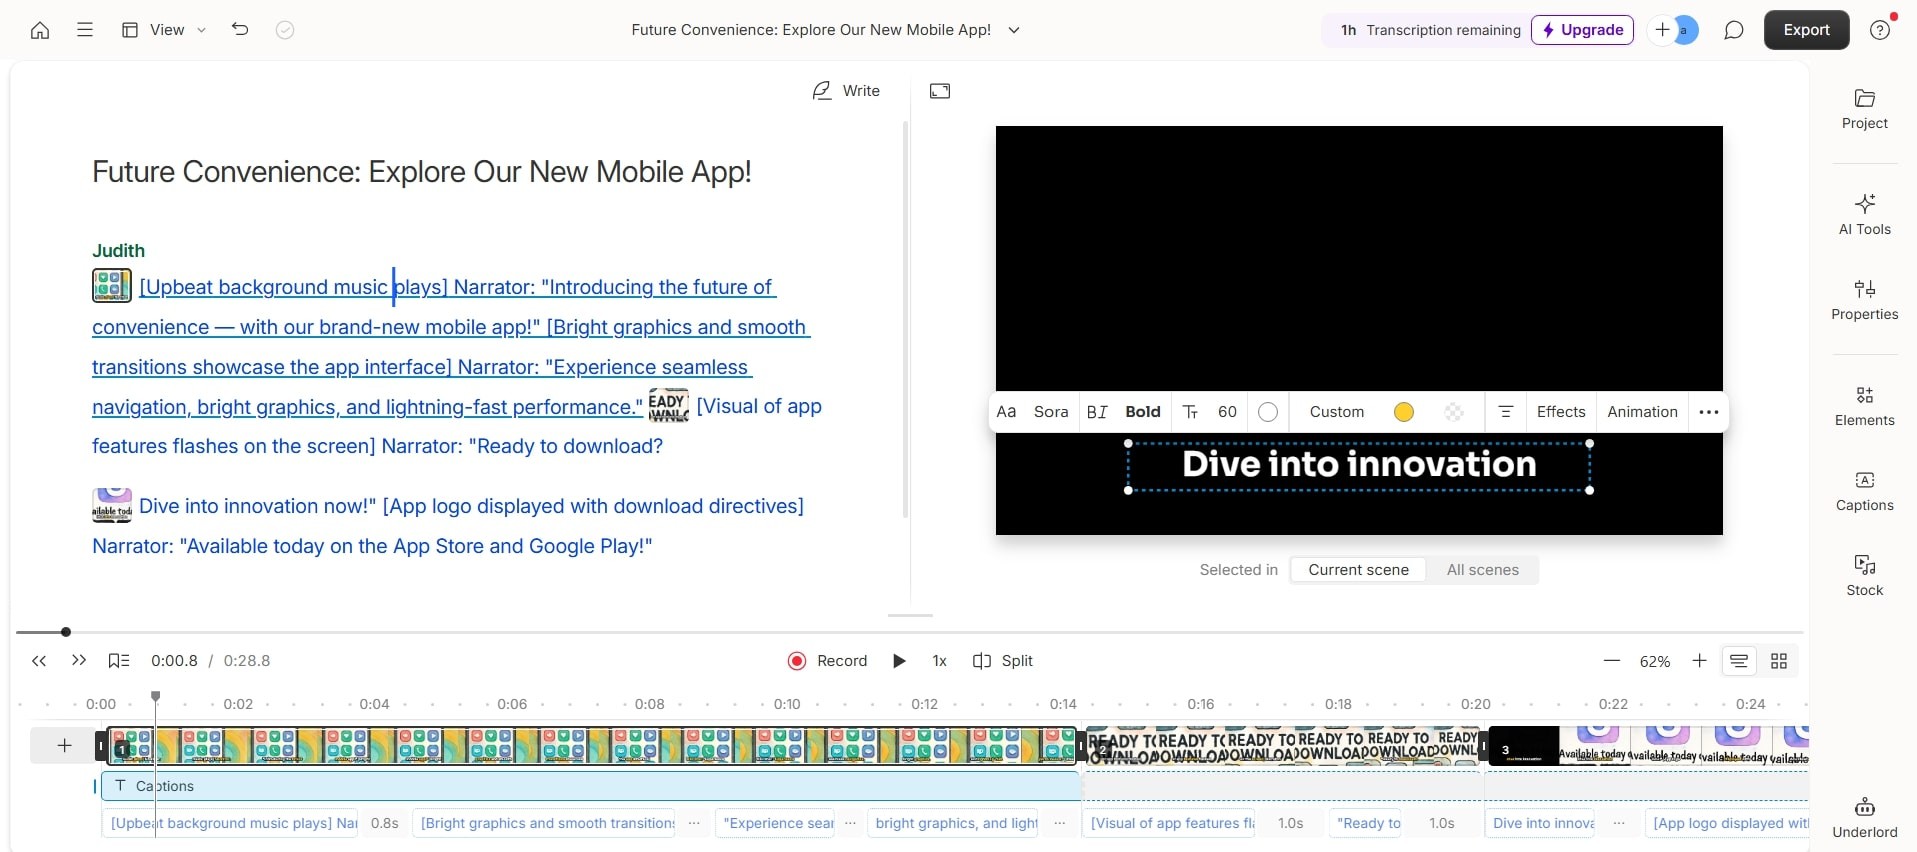
Task: Open the 62% timeline zoom level
Action: [1655, 661]
